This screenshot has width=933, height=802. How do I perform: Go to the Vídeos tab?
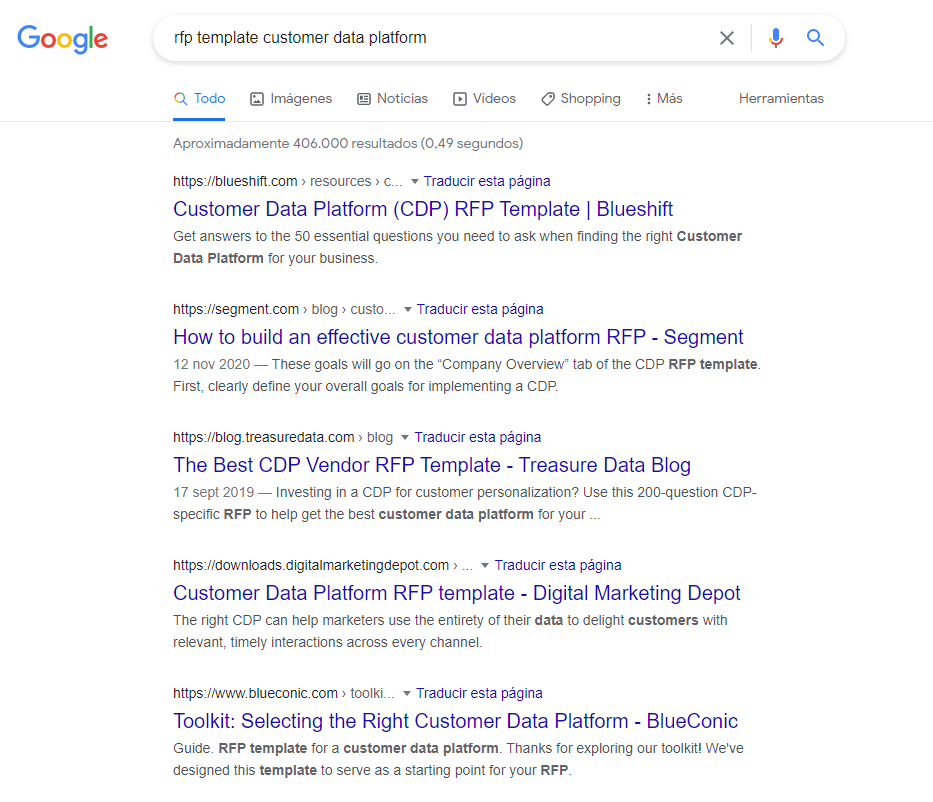click(x=484, y=99)
